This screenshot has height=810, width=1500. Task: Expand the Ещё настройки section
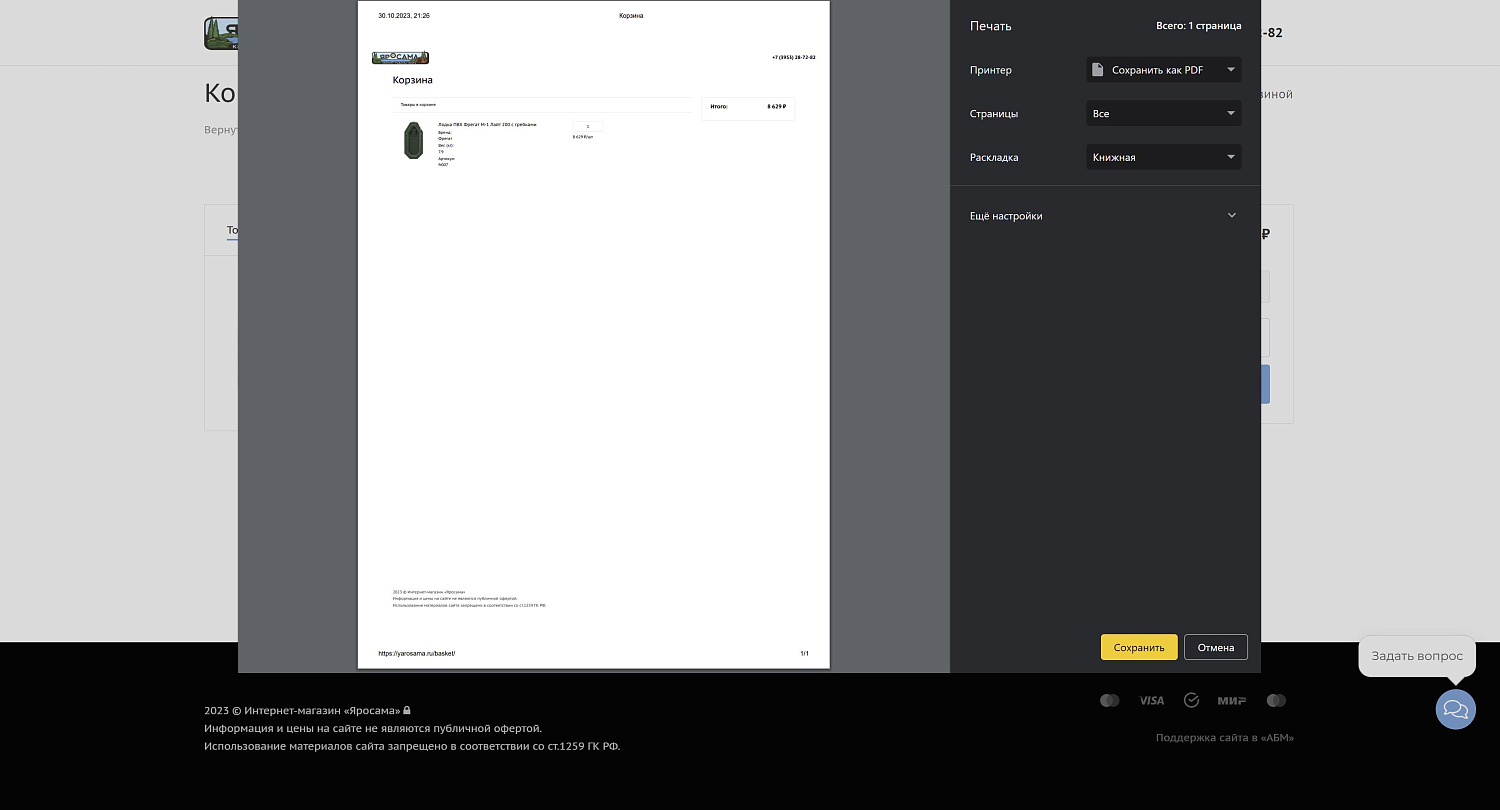pos(1104,216)
